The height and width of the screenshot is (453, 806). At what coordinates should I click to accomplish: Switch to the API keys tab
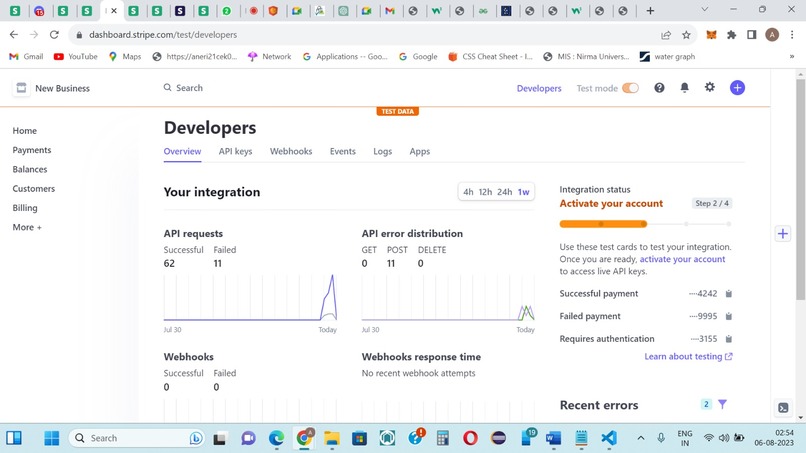(x=235, y=151)
